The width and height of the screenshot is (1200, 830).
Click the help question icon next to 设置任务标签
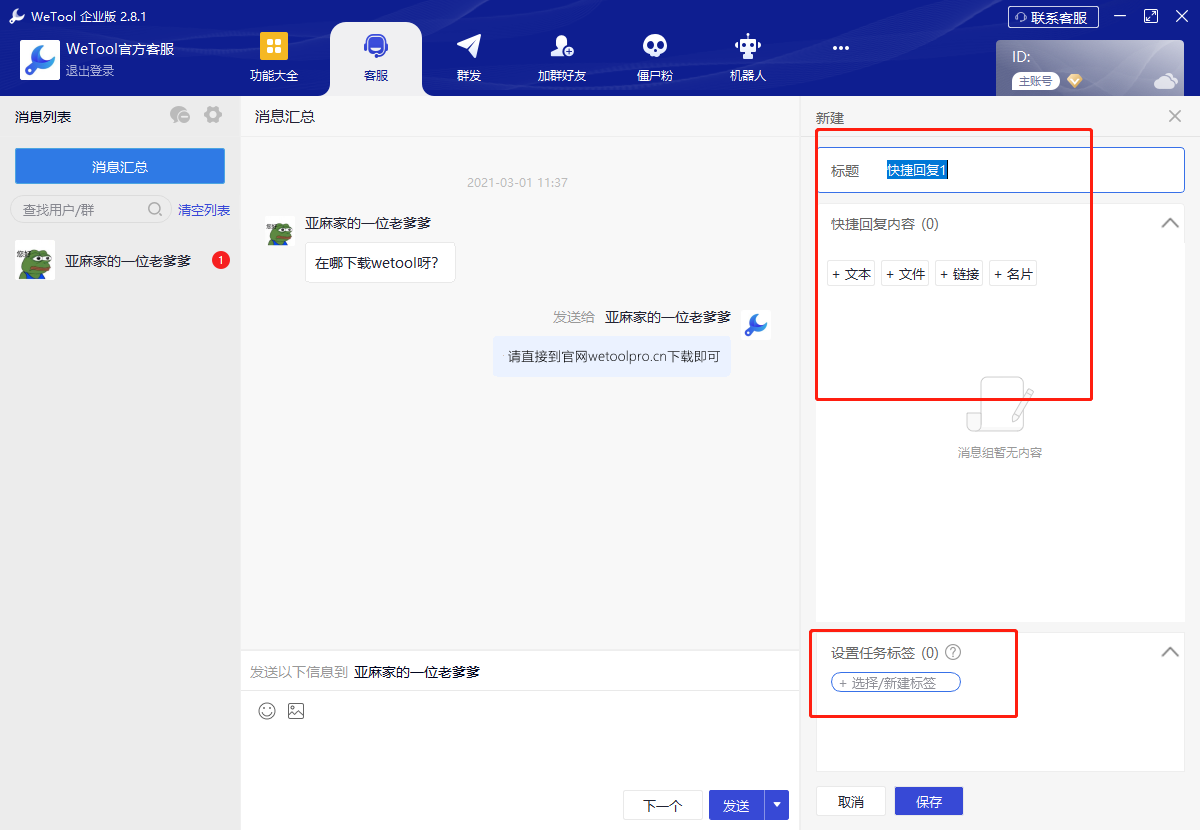click(953, 652)
